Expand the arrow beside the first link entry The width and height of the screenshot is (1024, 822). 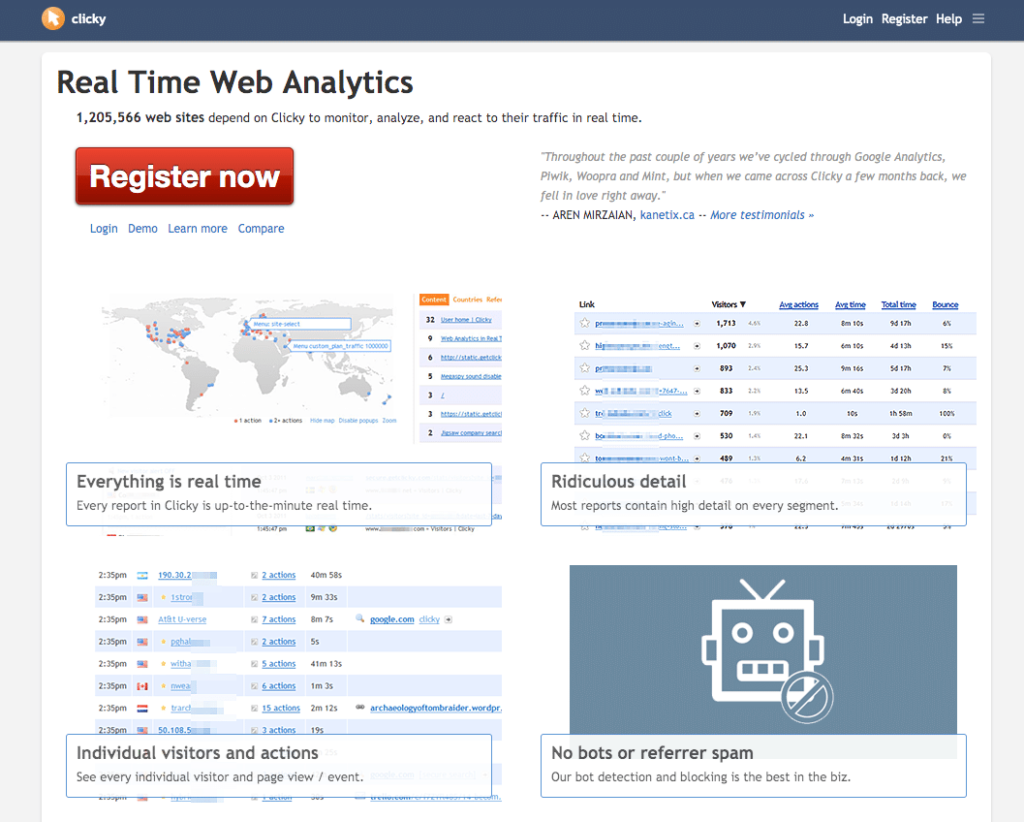coord(697,322)
